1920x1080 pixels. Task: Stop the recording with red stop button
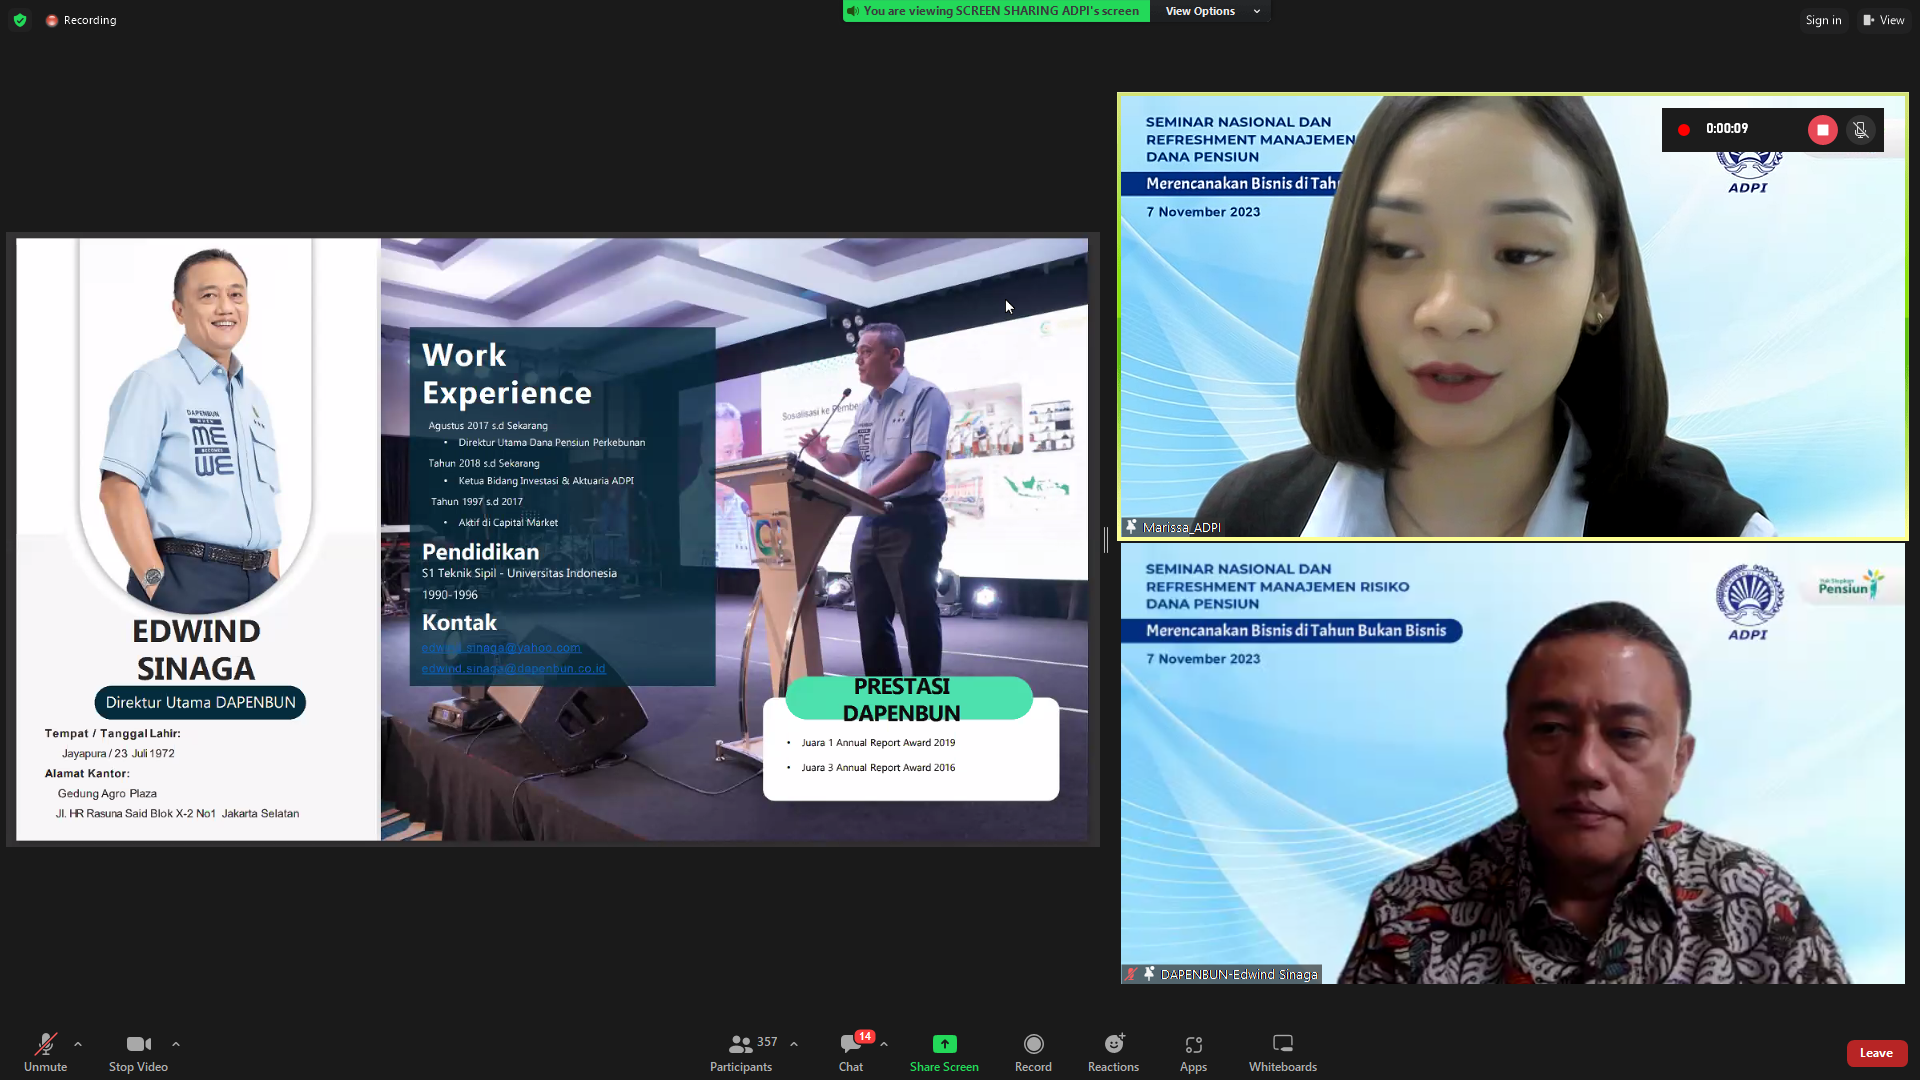1822,130
